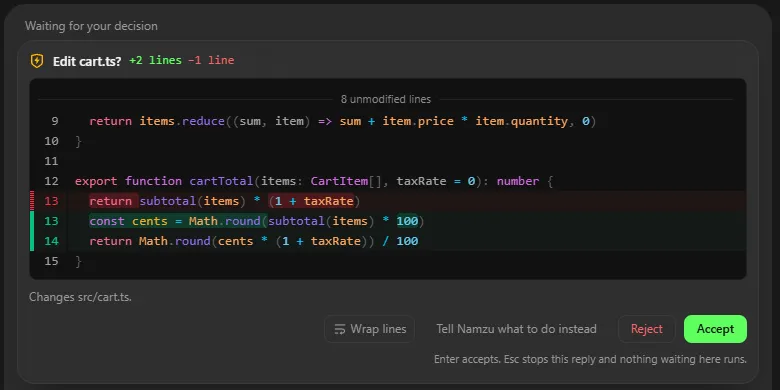Click the "Waiting for your decision" label
780x390 pixels.
(x=91, y=26)
